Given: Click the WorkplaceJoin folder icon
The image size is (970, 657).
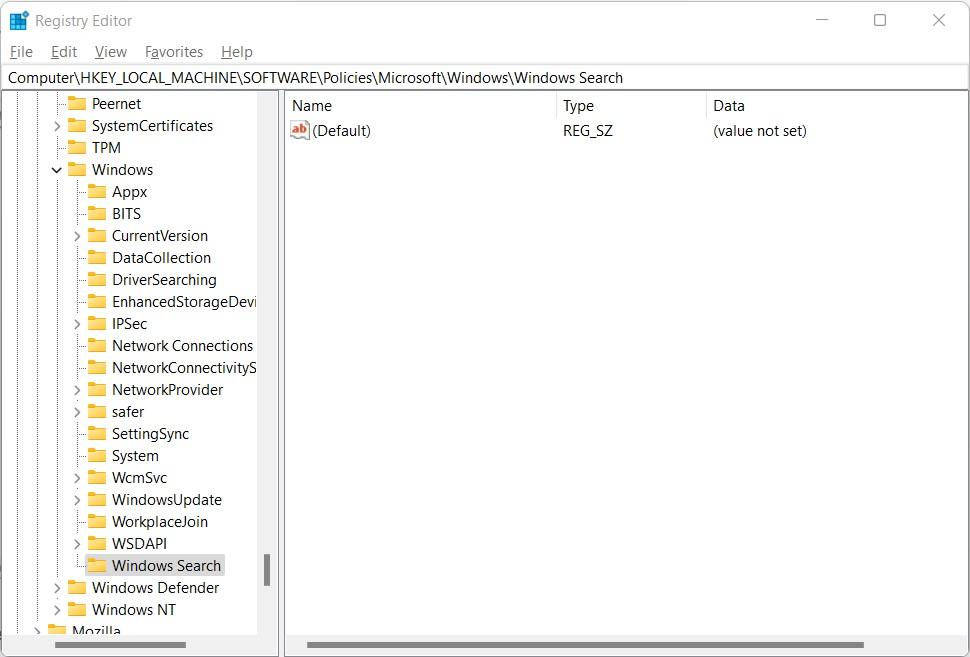Looking at the screenshot, I should point(97,521).
